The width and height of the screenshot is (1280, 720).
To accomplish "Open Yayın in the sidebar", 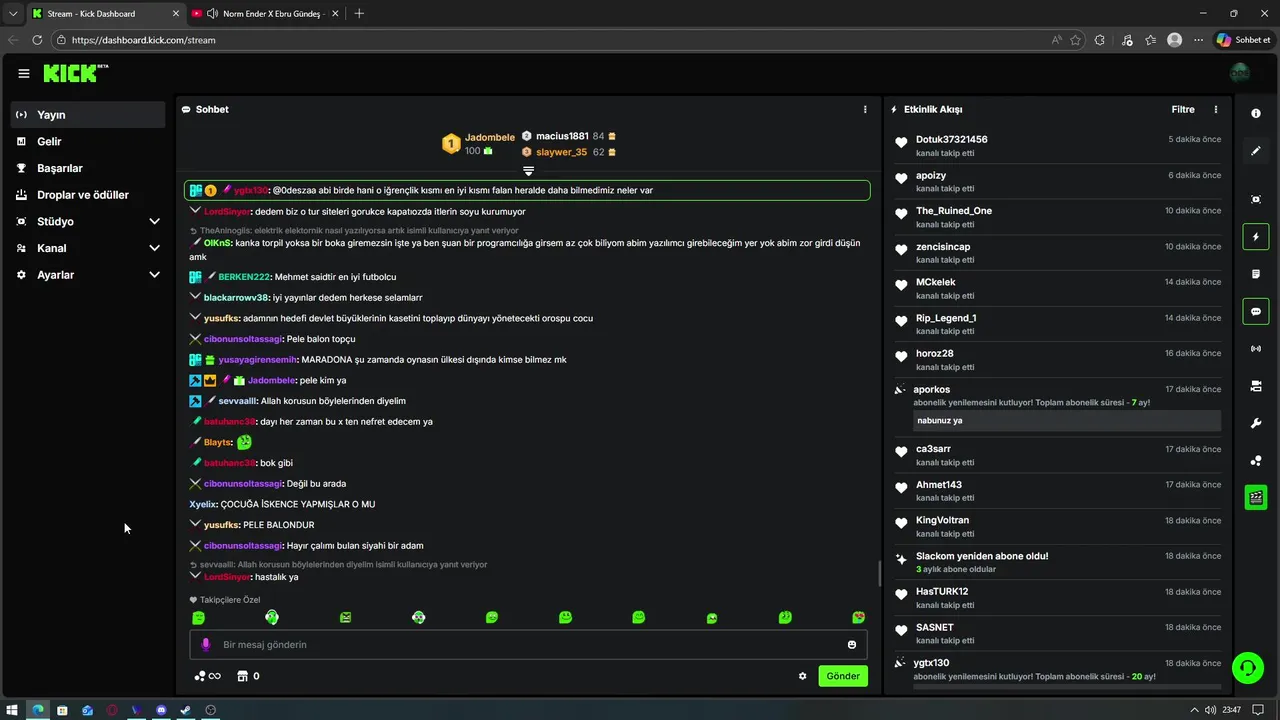I will pyautogui.click(x=88, y=115).
